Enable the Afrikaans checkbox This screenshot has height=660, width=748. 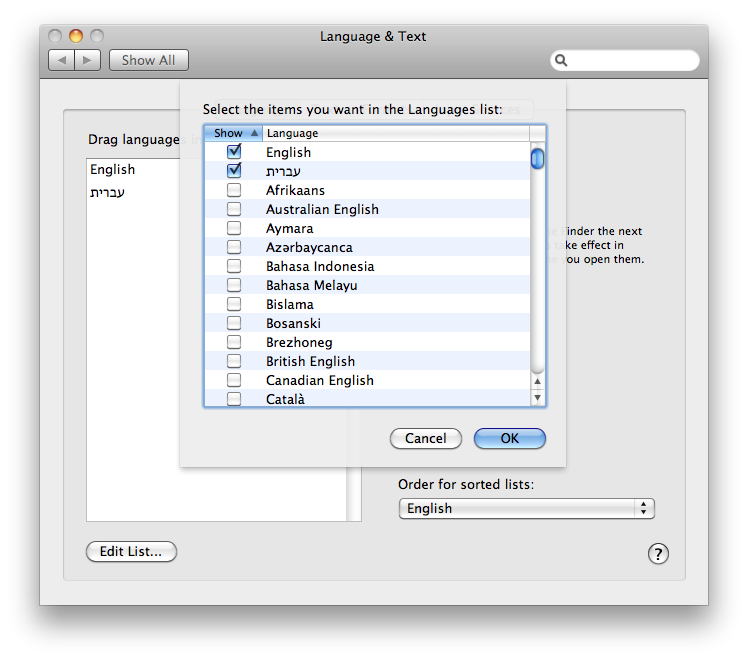tap(234, 190)
